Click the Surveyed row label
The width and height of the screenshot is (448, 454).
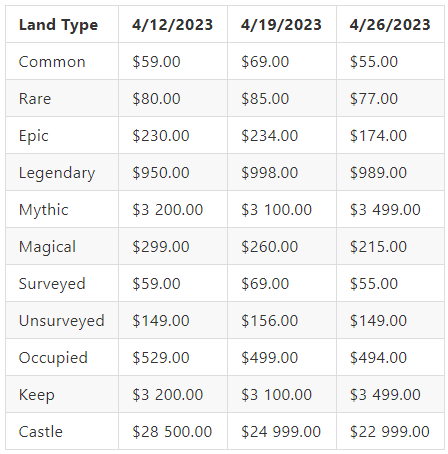[52, 284]
